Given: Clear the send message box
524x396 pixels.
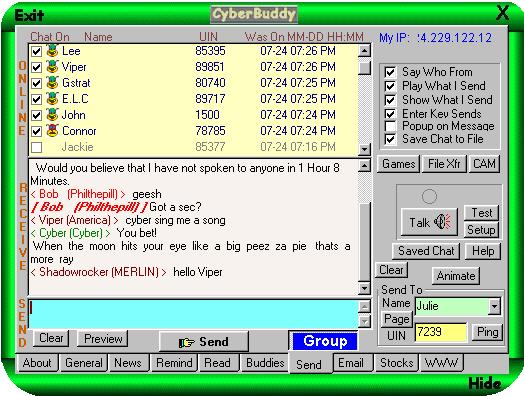Looking at the screenshot, I should pyautogui.click(x=51, y=338).
